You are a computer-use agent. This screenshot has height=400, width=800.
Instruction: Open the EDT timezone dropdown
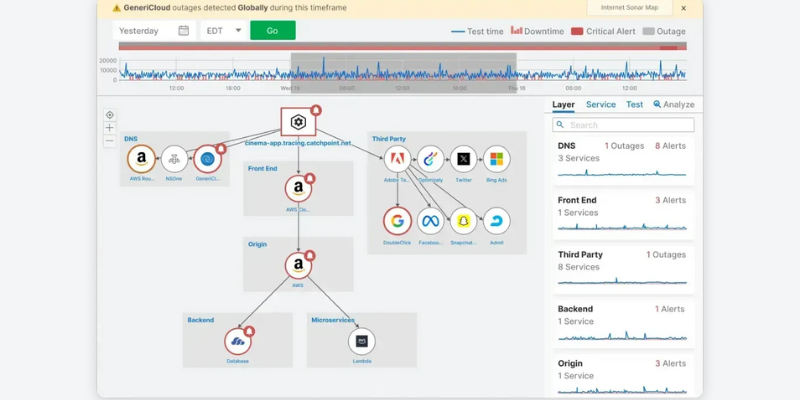(x=223, y=31)
